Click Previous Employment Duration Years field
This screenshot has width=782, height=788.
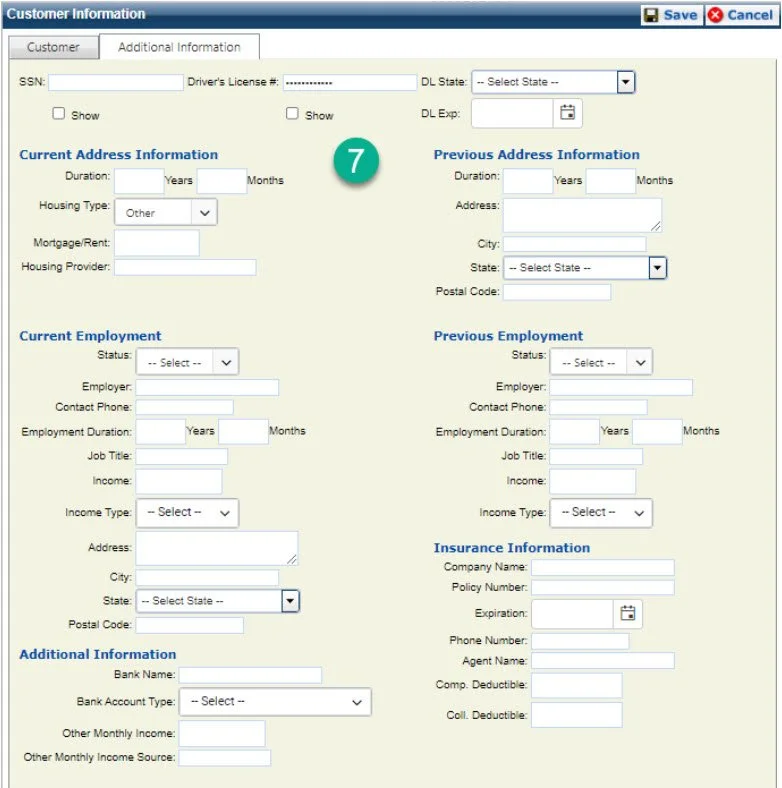[574, 432]
